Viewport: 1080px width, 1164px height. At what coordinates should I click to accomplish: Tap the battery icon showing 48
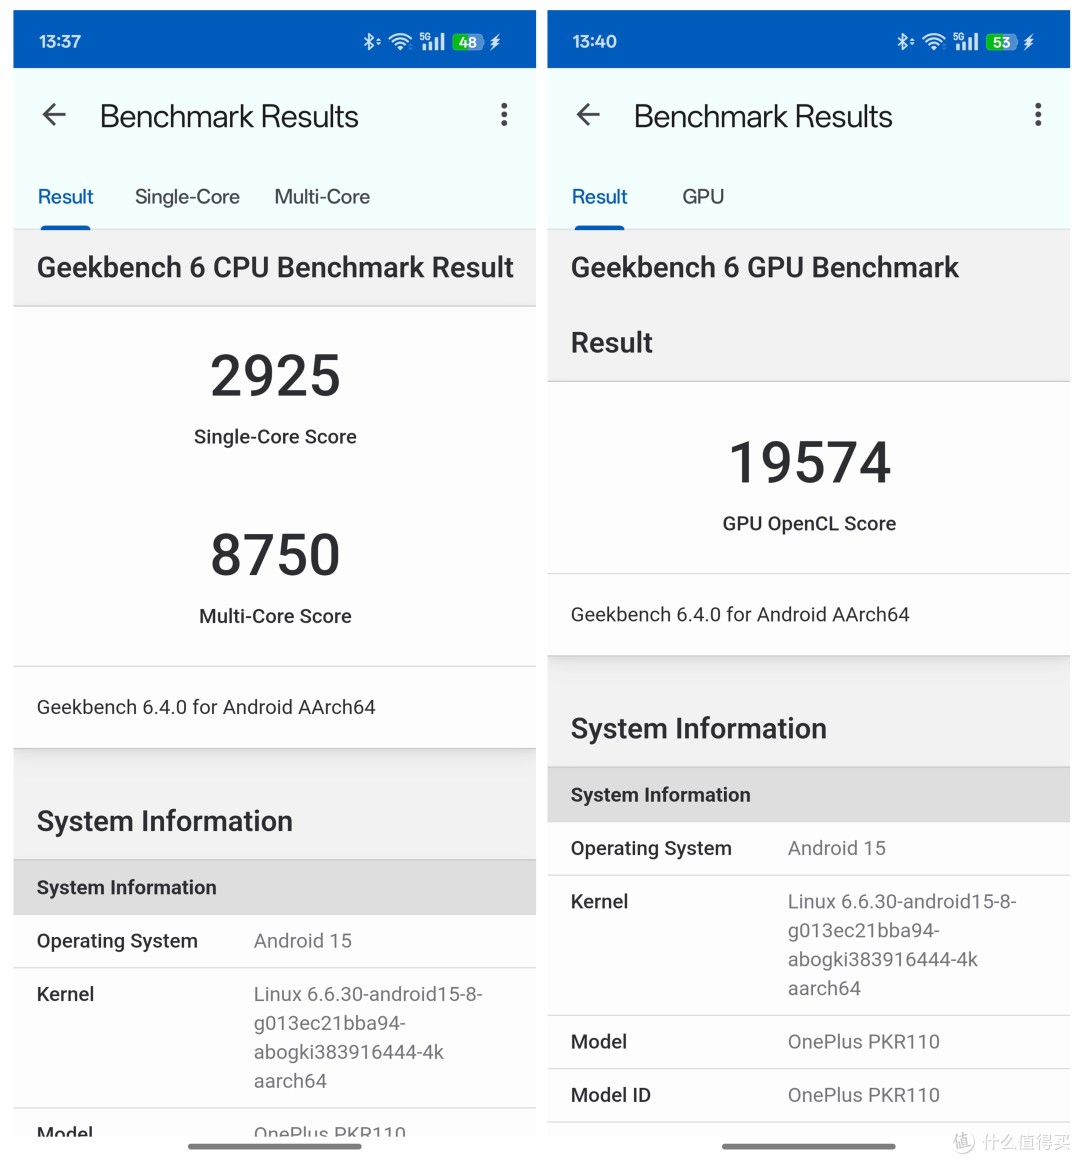pyautogui.click(x=468, y=42)
